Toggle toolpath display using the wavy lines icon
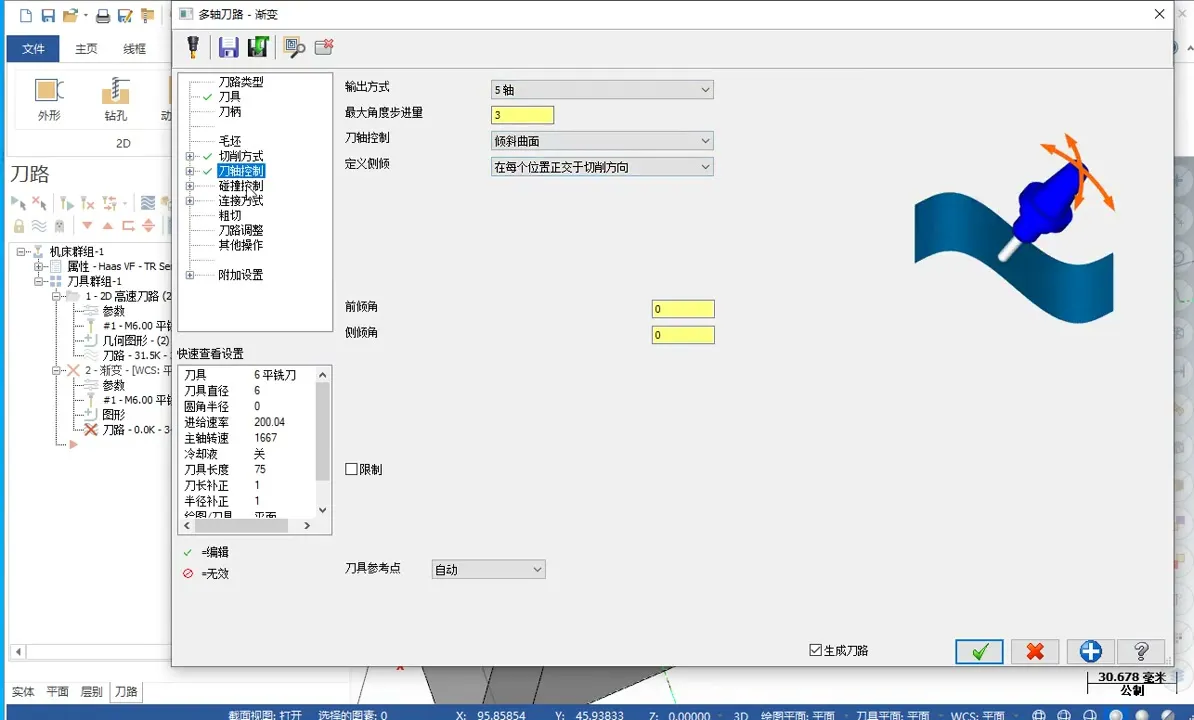 click(x=148, y=203)
